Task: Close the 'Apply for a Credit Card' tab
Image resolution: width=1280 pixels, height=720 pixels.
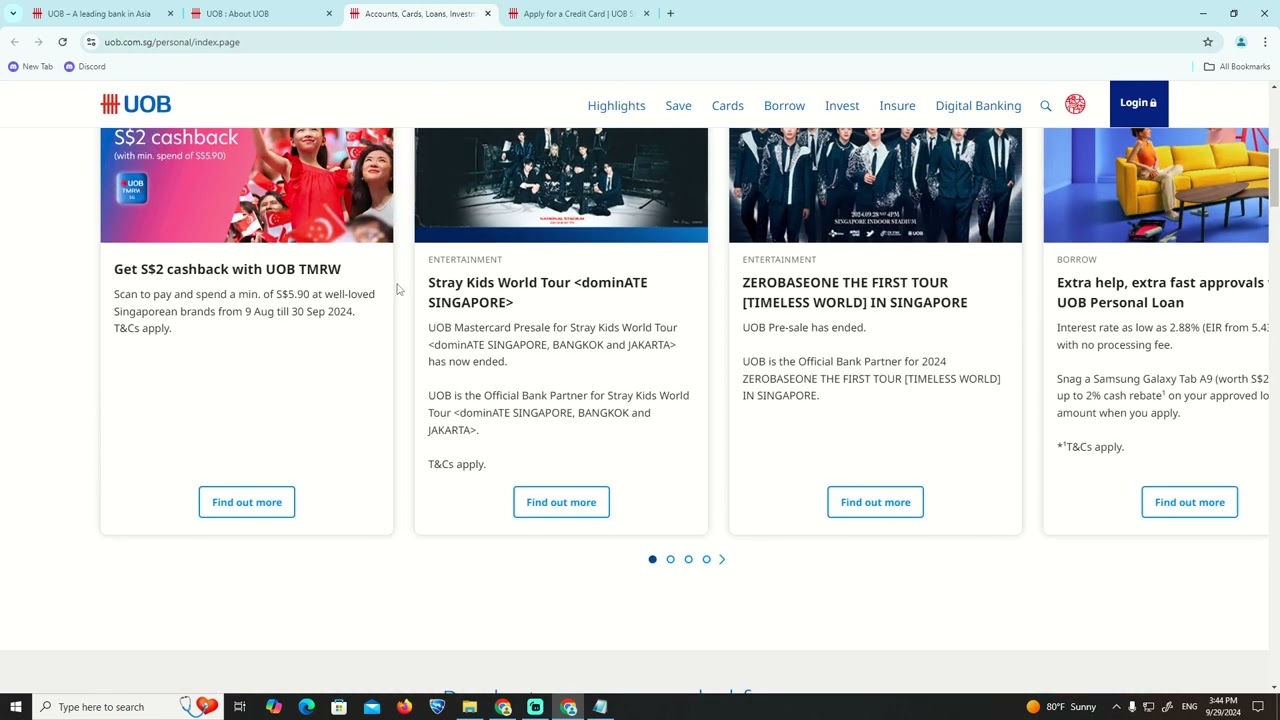Action: click(646, 14)
